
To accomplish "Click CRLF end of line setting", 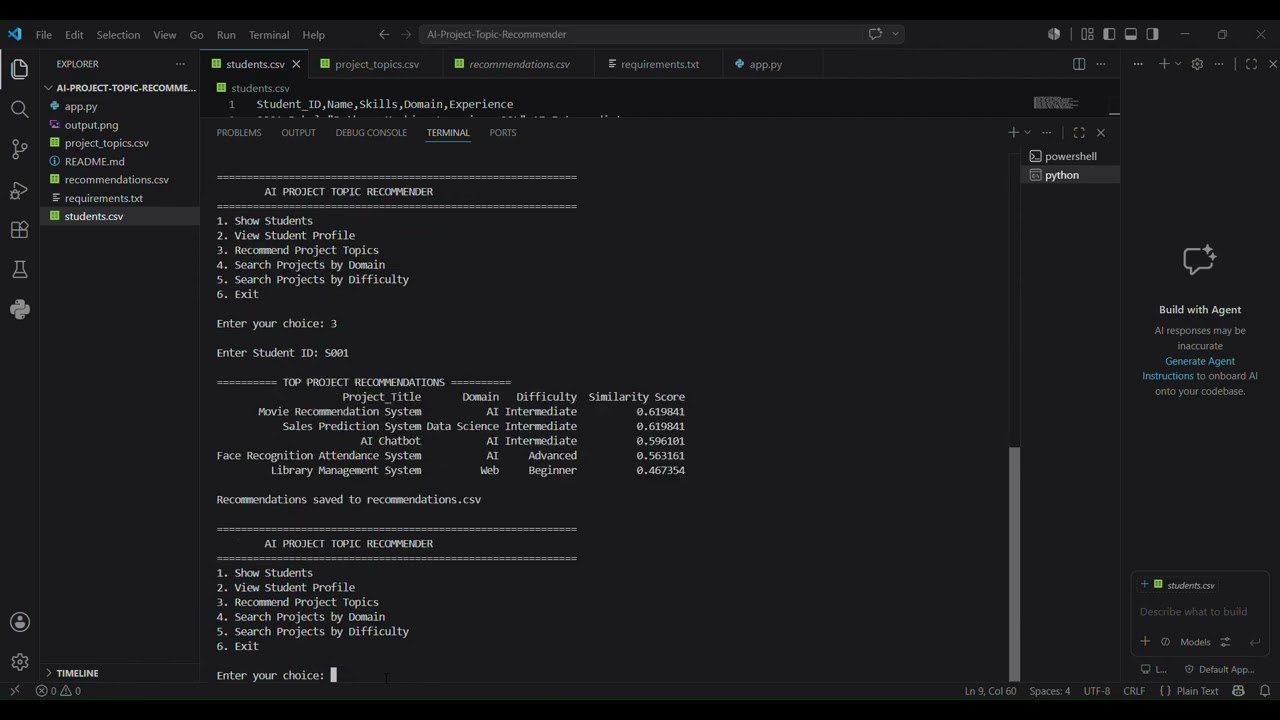I will 1134,691.
